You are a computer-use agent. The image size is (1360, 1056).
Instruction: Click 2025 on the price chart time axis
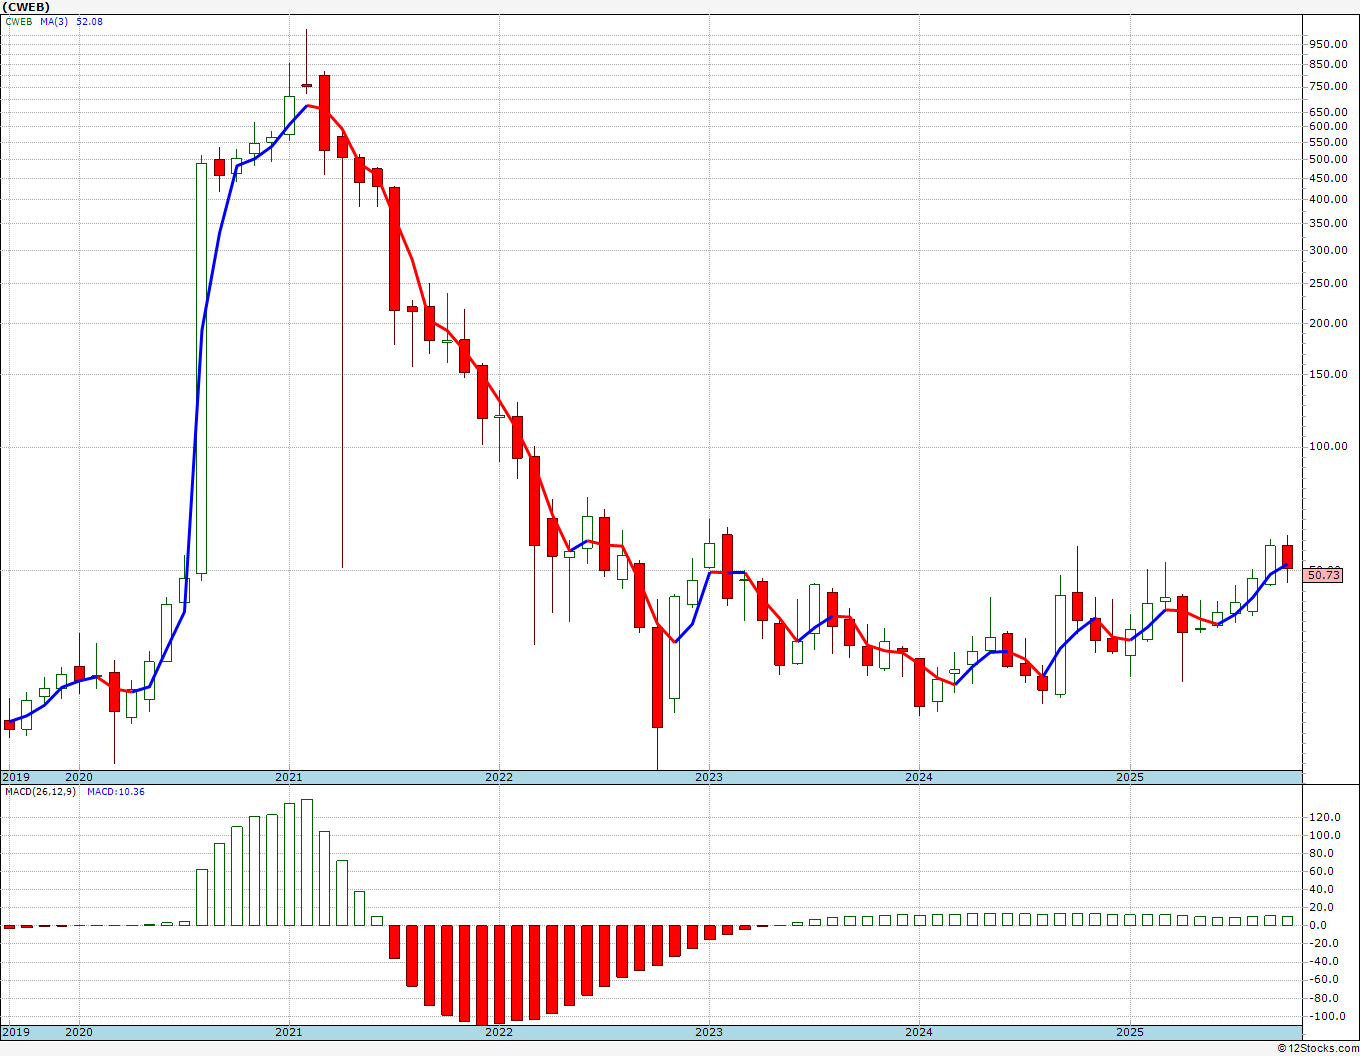click(x=1129, y=777)
